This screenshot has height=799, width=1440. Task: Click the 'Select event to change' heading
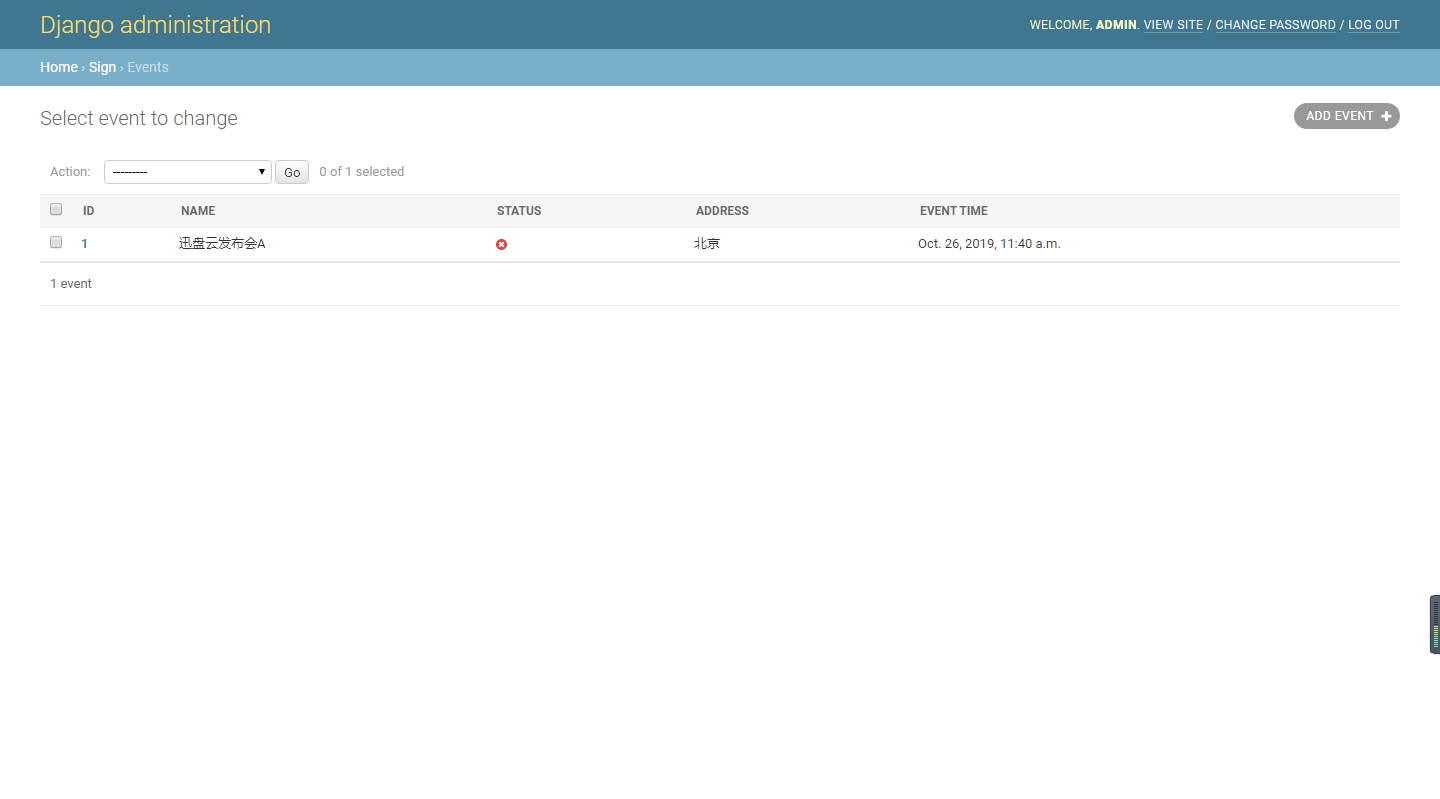139,118
